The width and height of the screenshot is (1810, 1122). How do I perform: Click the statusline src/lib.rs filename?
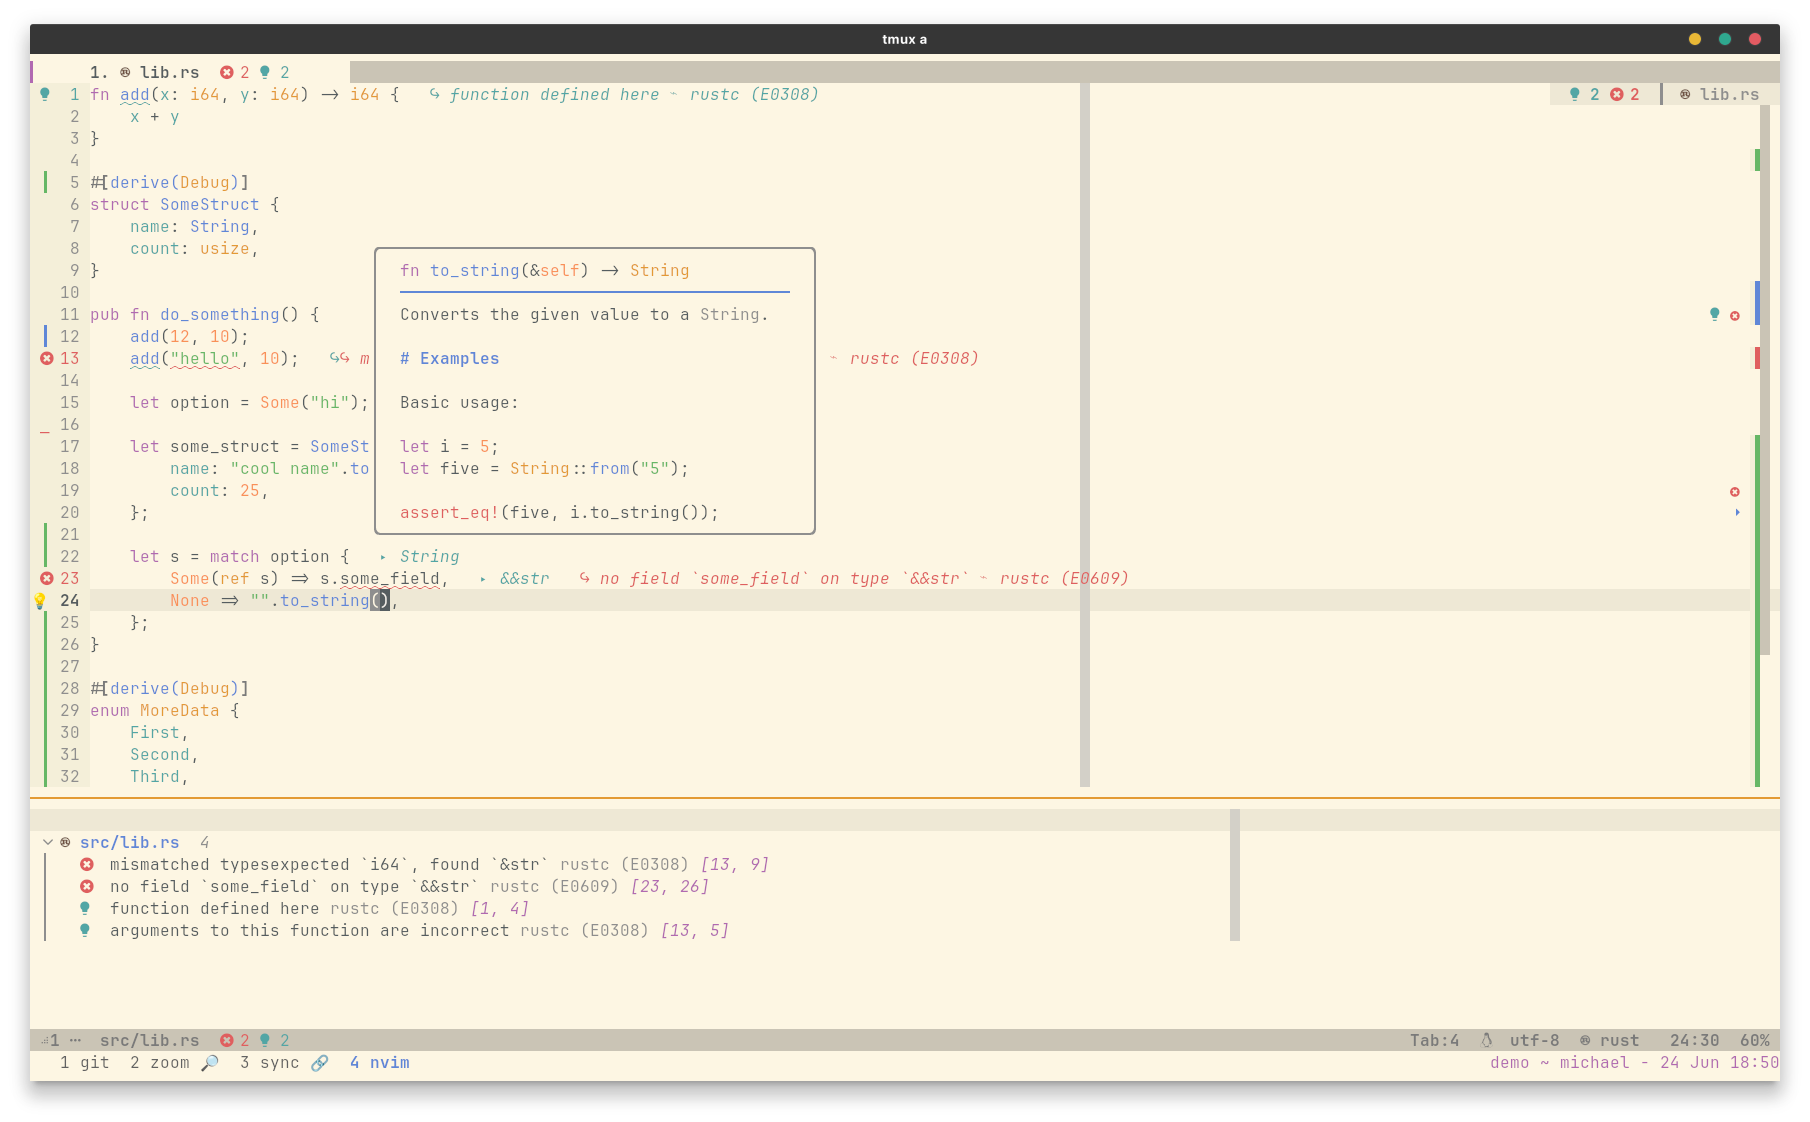(x=150, y=1040)
